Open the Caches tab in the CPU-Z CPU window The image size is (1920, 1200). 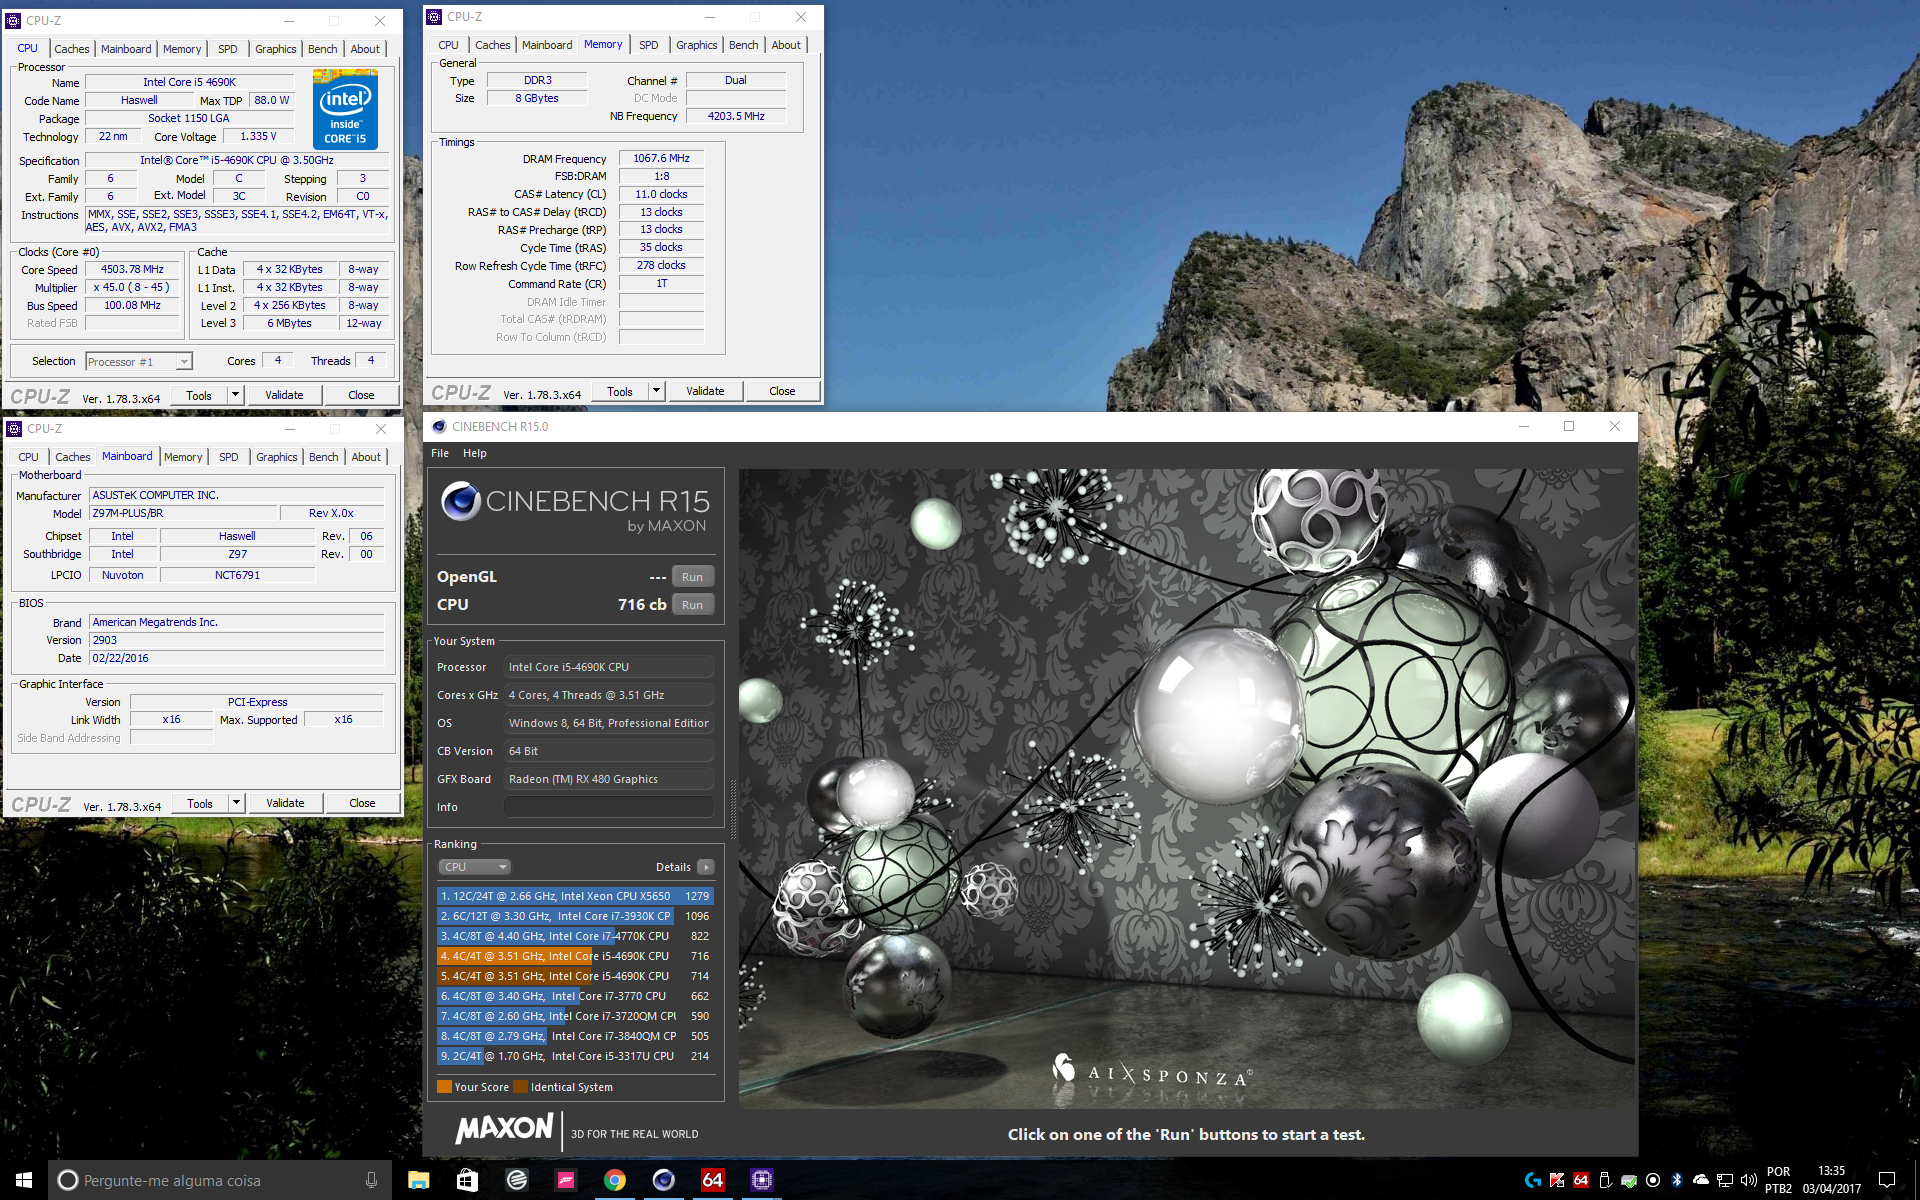coord(71,49)
